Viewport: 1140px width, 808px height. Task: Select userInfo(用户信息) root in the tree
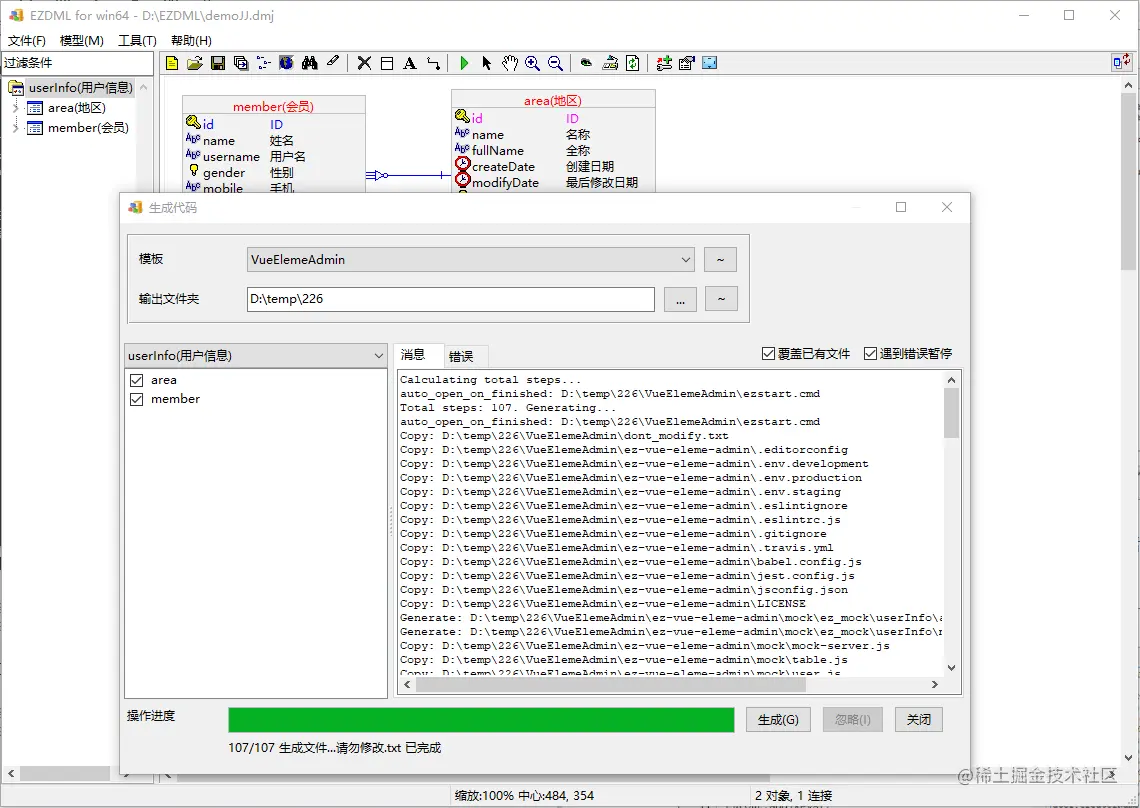tap(81, 88)
